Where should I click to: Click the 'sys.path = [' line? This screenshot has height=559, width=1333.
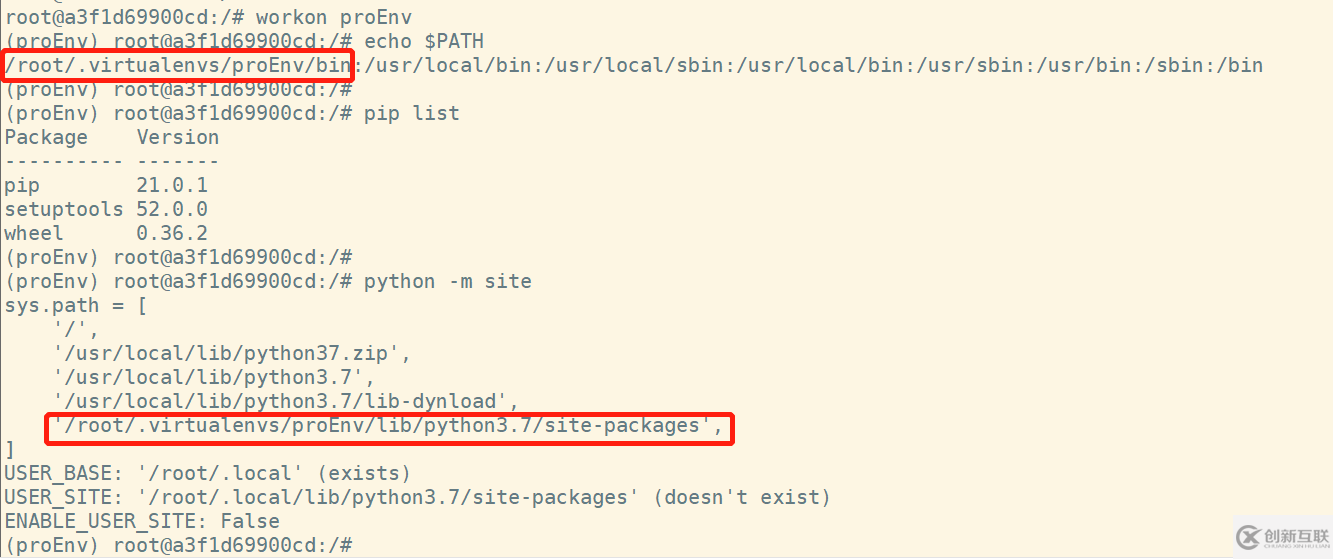click(x=76, y=305)
